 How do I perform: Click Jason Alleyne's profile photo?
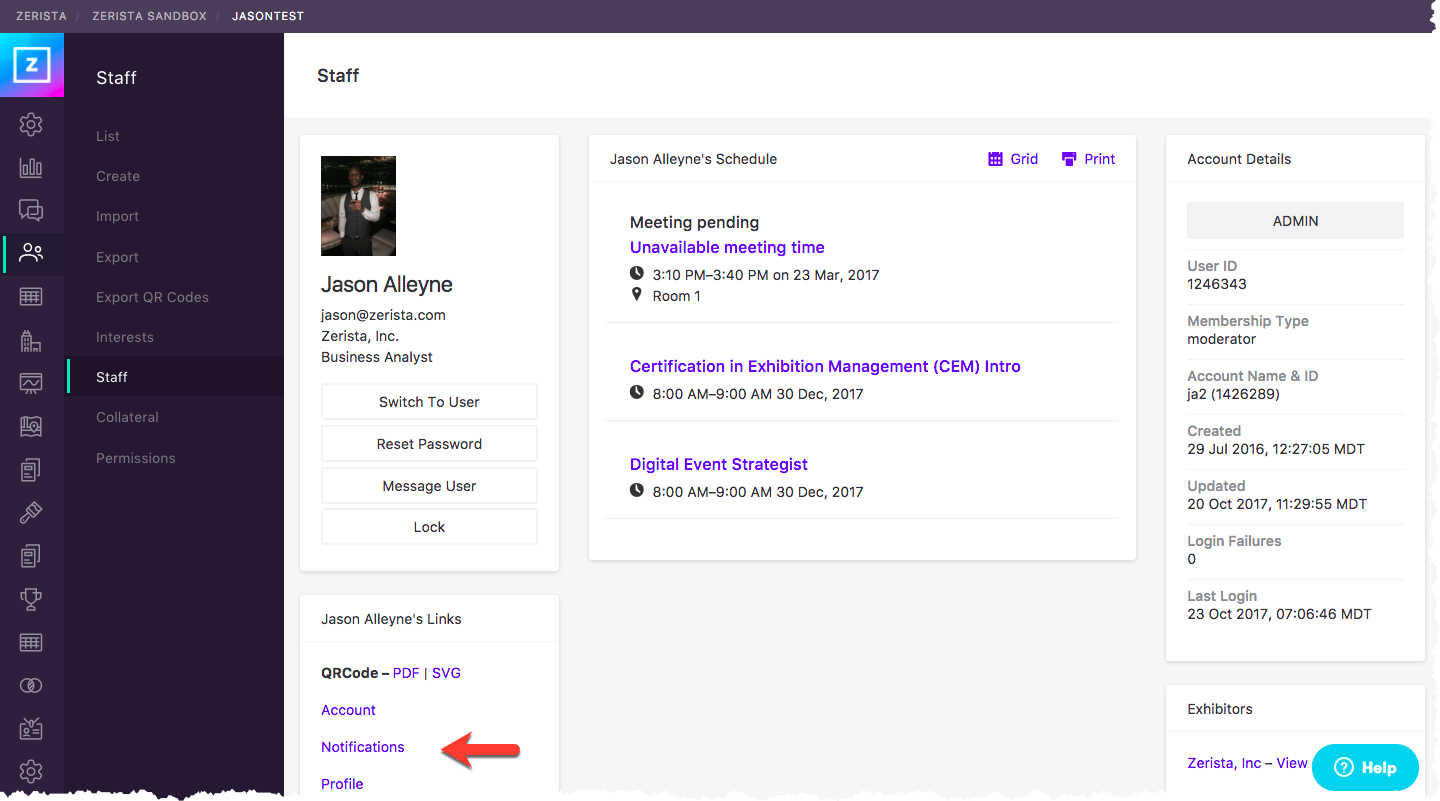pos(358,206)
